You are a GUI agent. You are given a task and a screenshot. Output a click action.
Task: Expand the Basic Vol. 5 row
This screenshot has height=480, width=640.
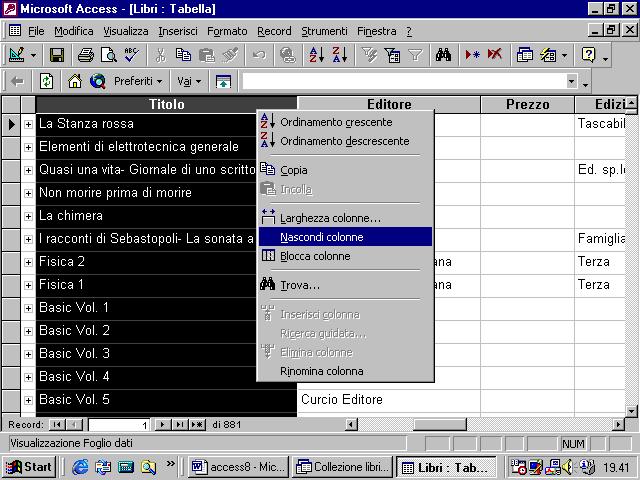point(28,400)
